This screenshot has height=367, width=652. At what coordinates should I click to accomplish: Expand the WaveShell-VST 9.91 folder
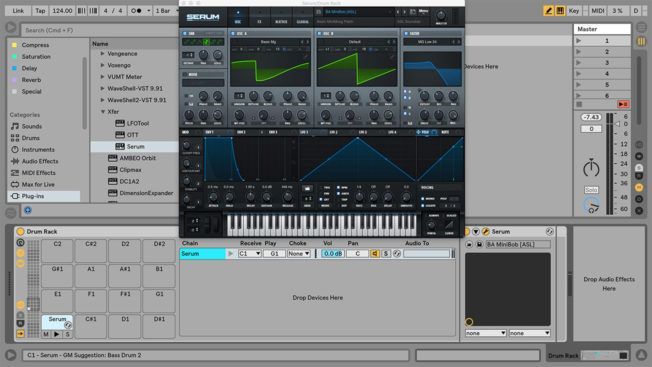[x=102, y=89]
